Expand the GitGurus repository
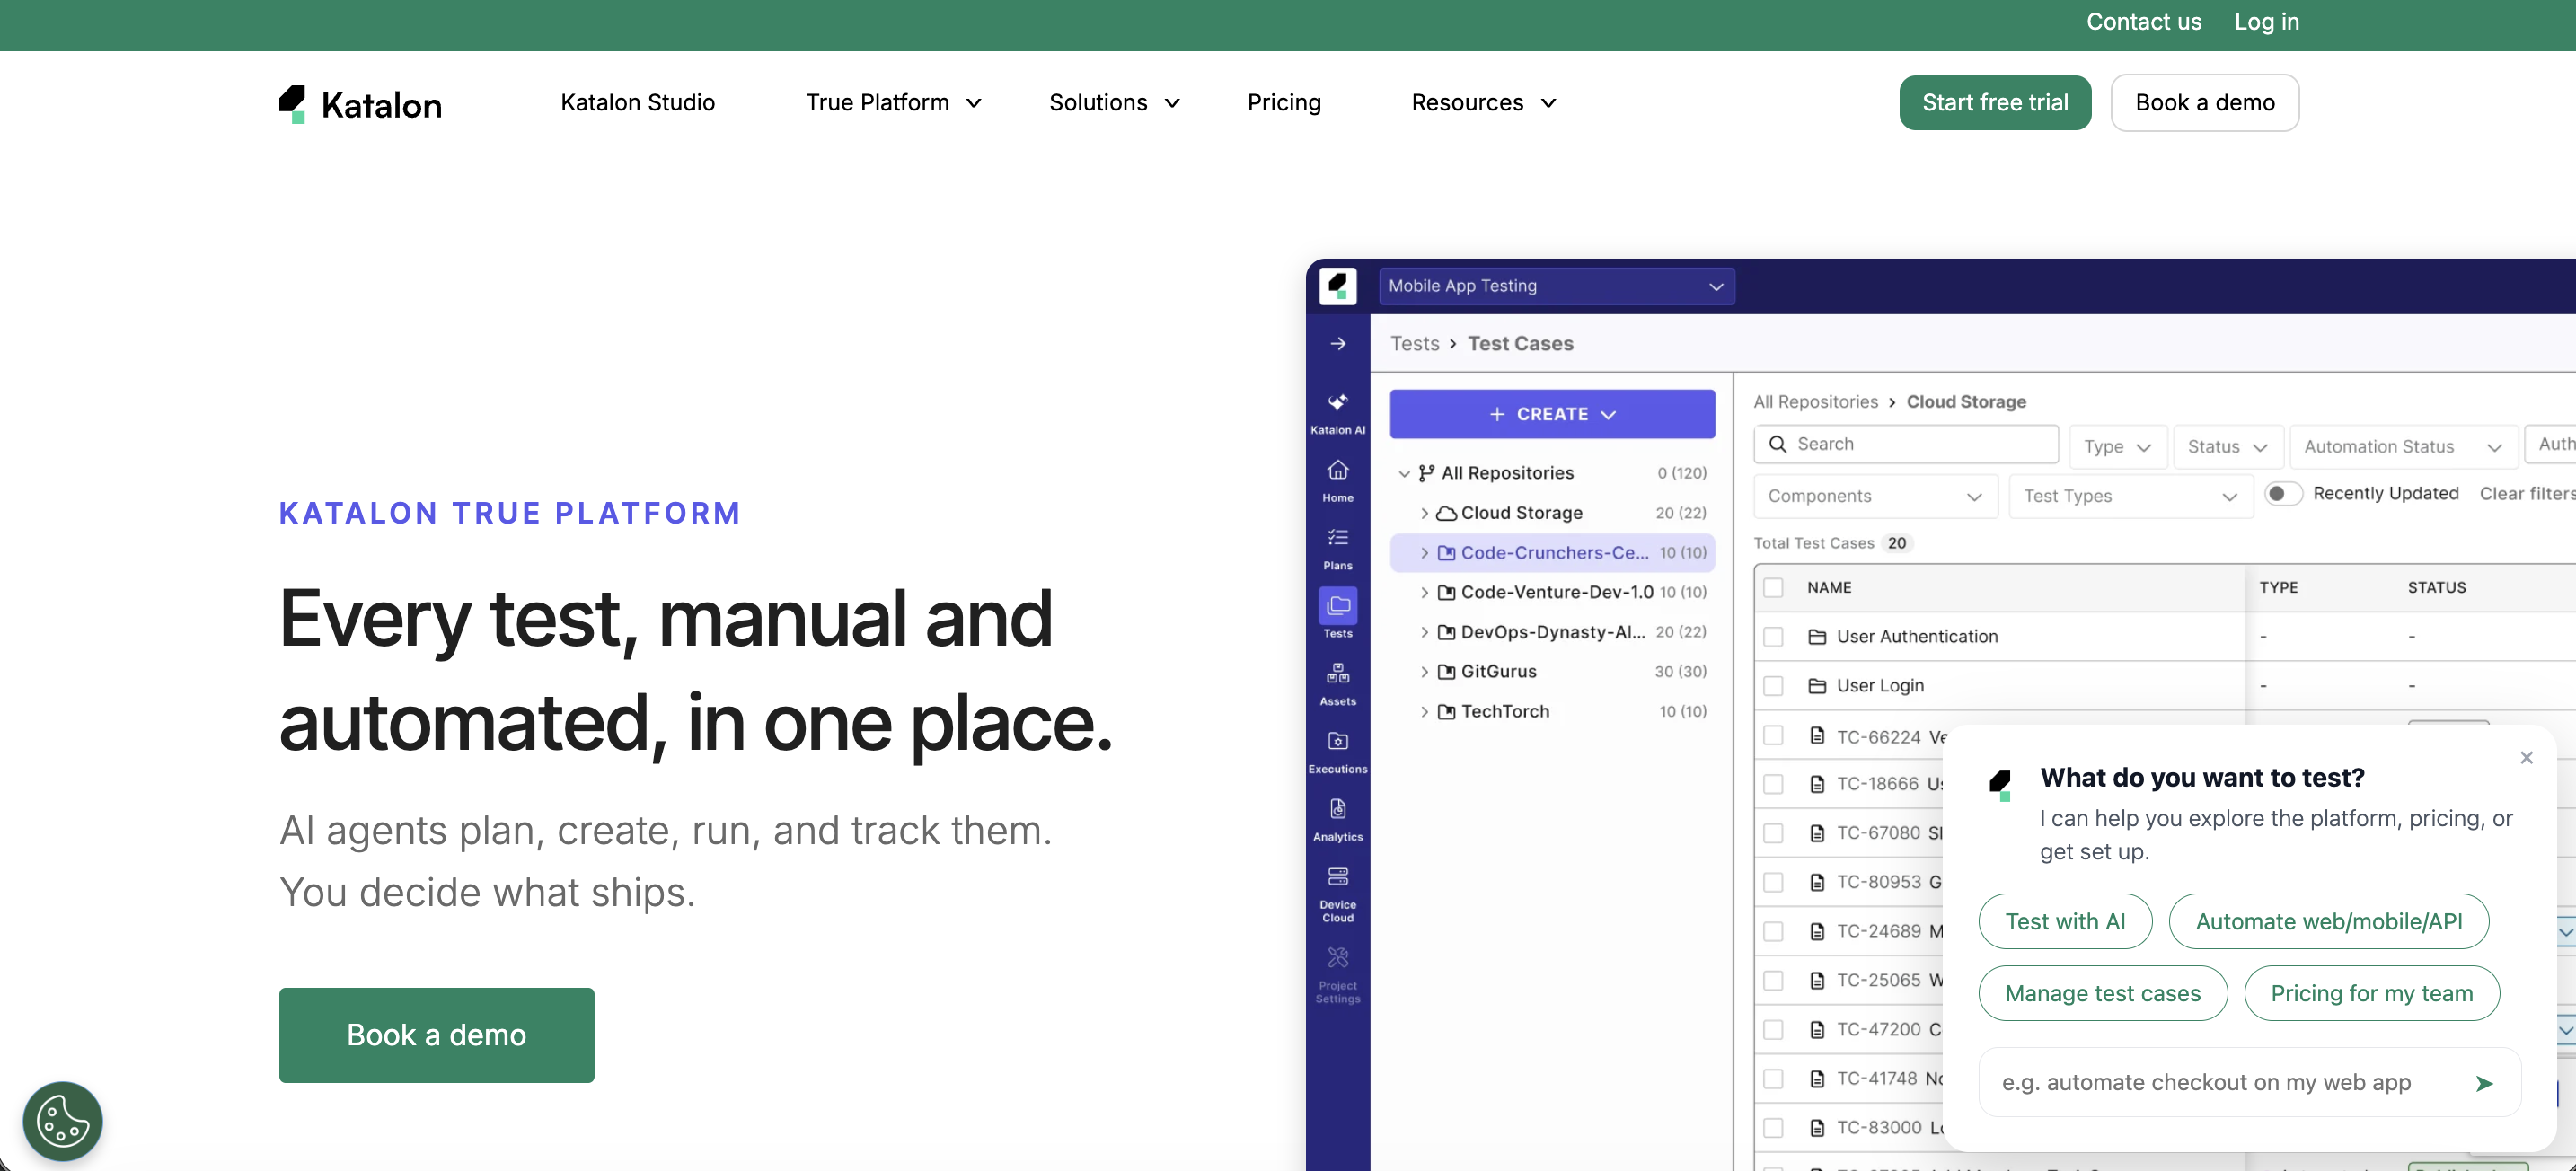This screenshot has height=1171, width=2576. (x=1424, y=672)
